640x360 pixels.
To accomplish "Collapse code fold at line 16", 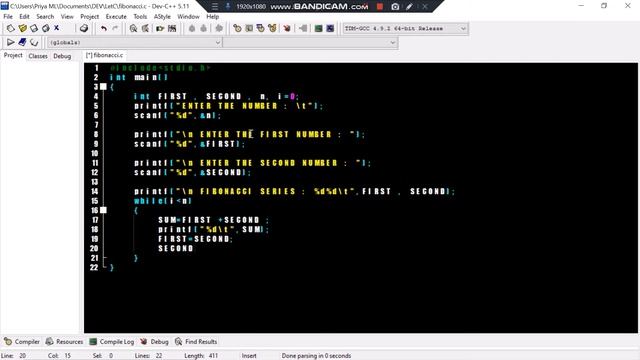I will point(103,210).
